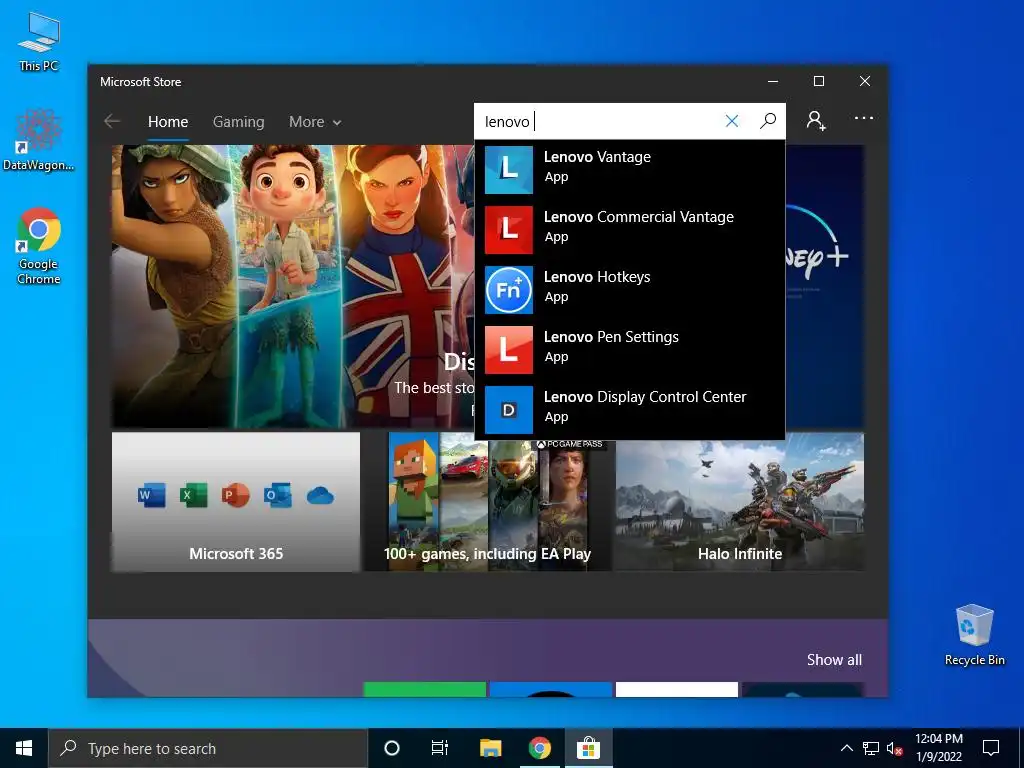Click the Lenovo Display Control Center D icon

pos(509,410)
